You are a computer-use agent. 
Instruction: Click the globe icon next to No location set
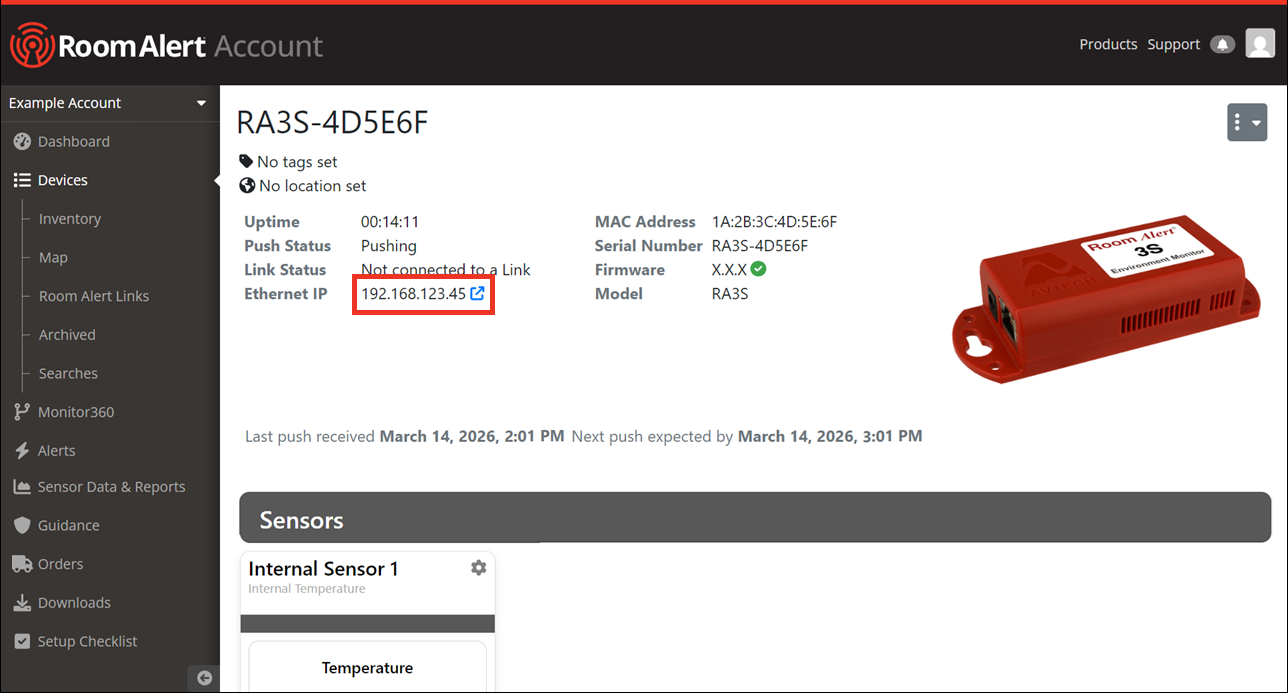click(x=247, y=185)
